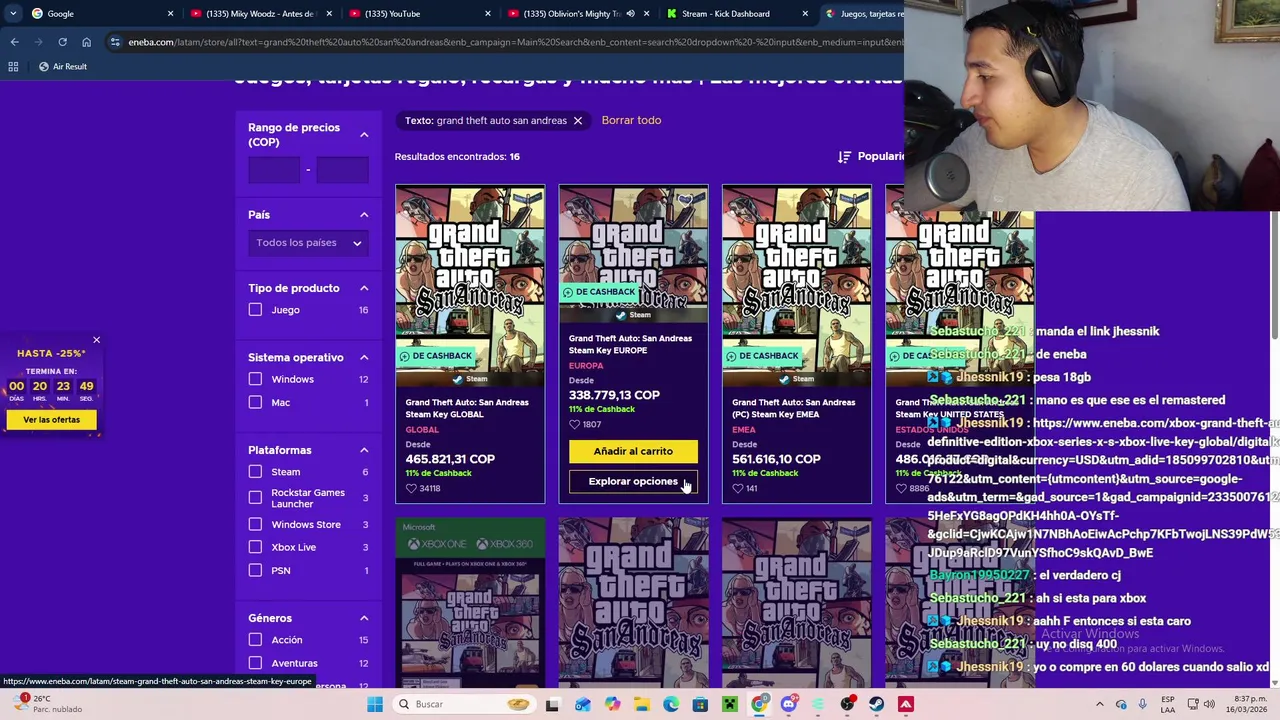Viewport: 1280px width, 720px height.
Task: Open Microsoft Edge from the taskbar
Action: (x=671, y=704)
